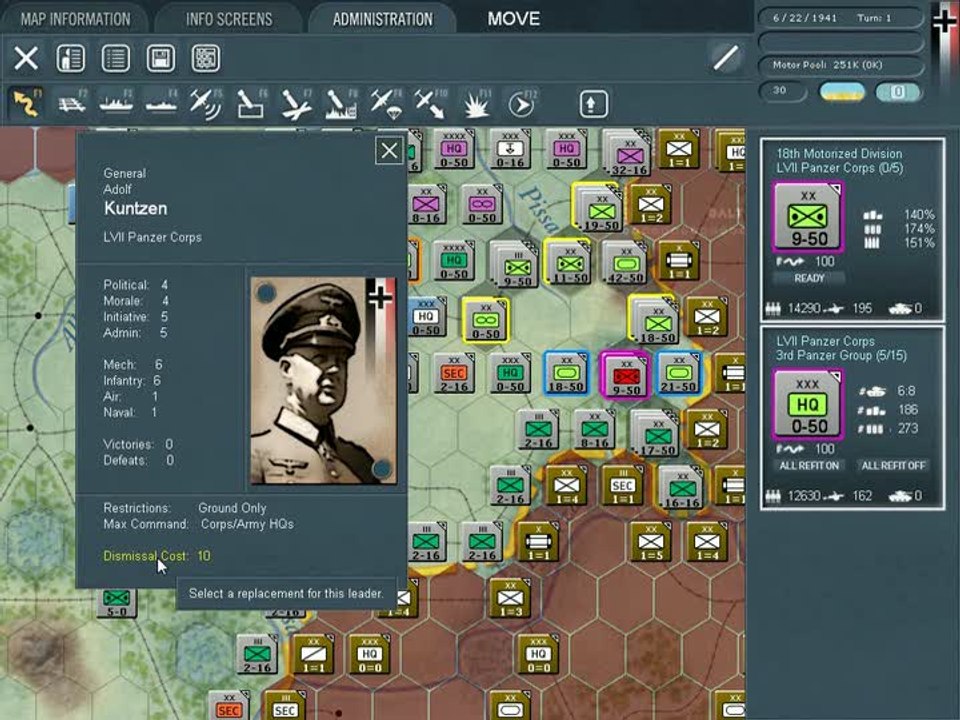
Task: Select the F6 bomb unit mode icon
Action: (x=251, y=103)
